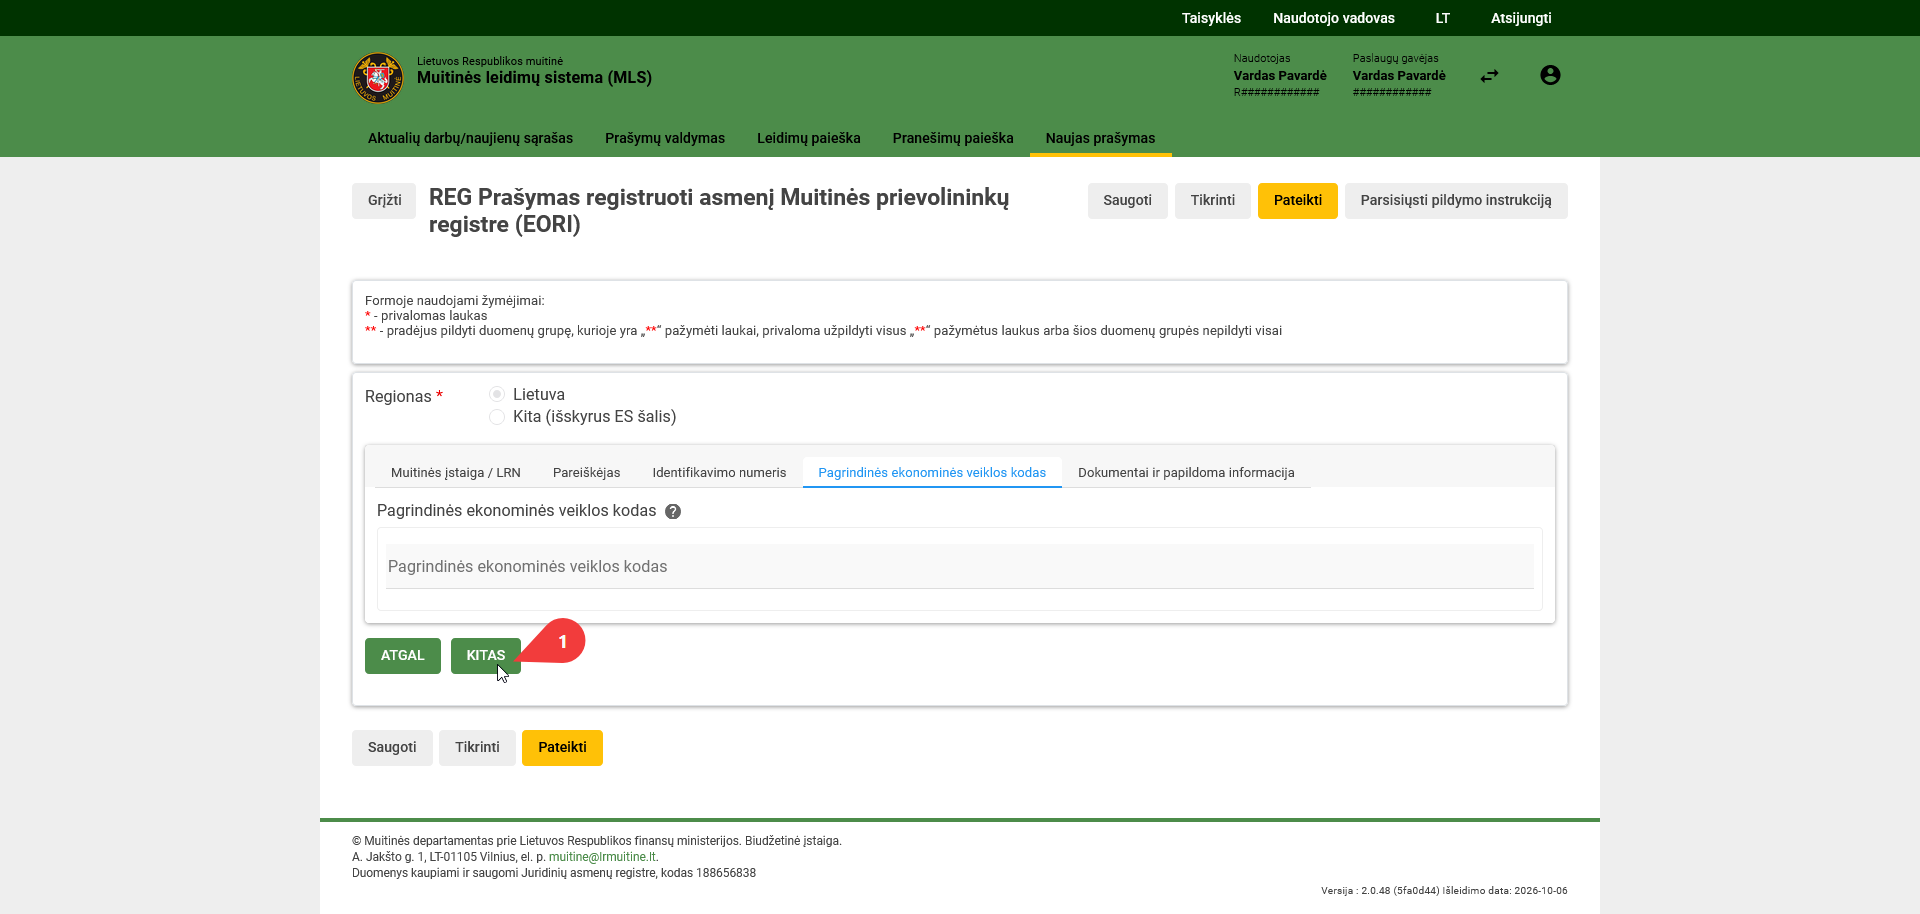
Task: Click the help question mark icon
Action: [x=673, y=511]
